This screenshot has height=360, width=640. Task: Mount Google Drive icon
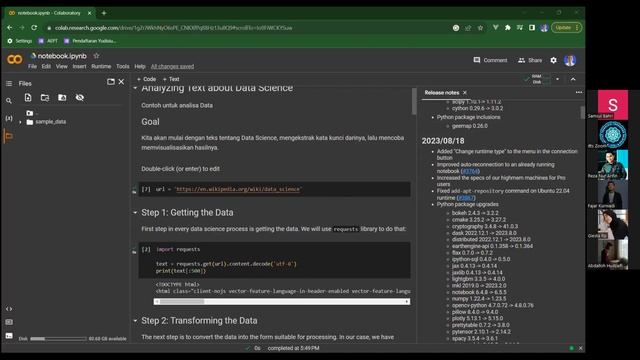pos(62,98)
